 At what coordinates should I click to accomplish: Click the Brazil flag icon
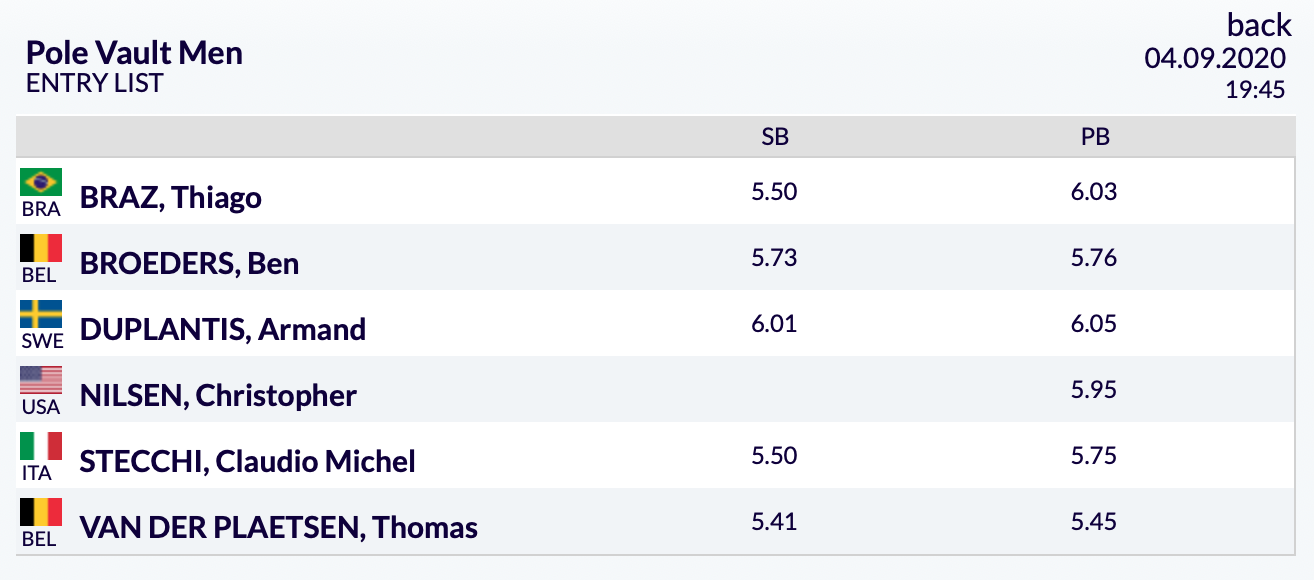click(41, 182)
